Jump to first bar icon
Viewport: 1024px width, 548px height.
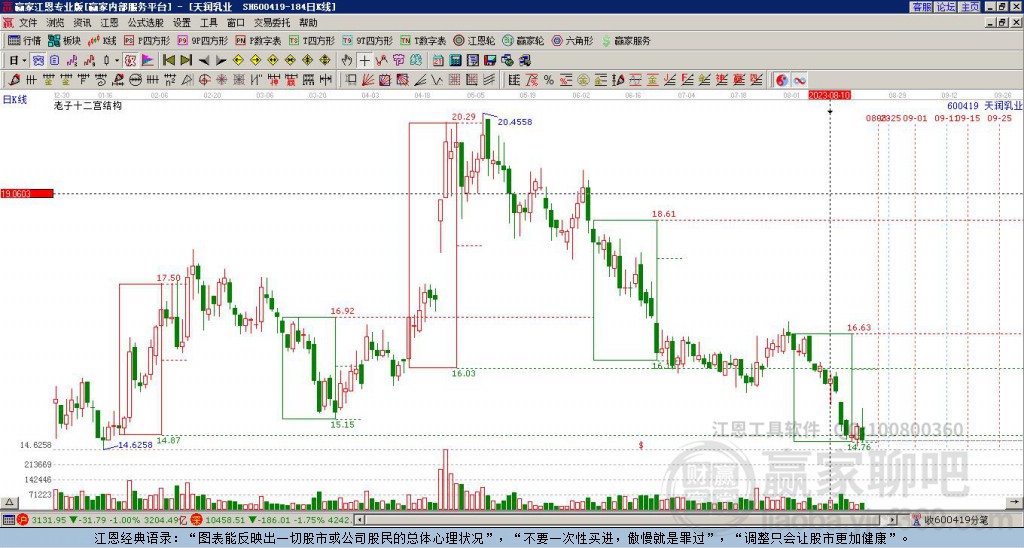pos(168,61)
